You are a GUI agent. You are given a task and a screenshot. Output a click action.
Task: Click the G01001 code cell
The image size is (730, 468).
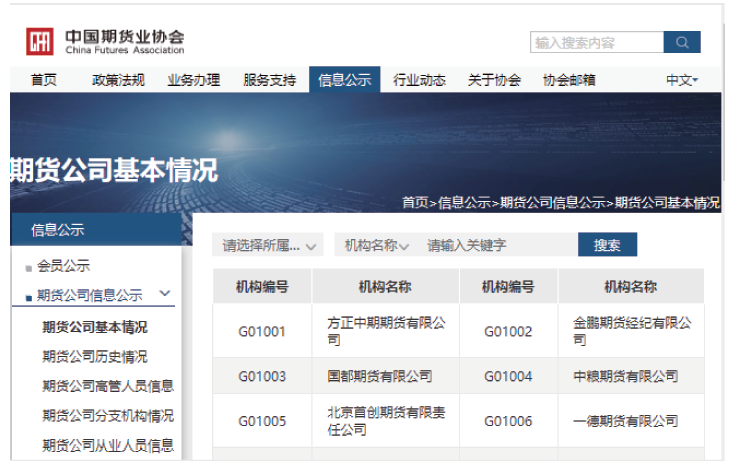(262, 332)
